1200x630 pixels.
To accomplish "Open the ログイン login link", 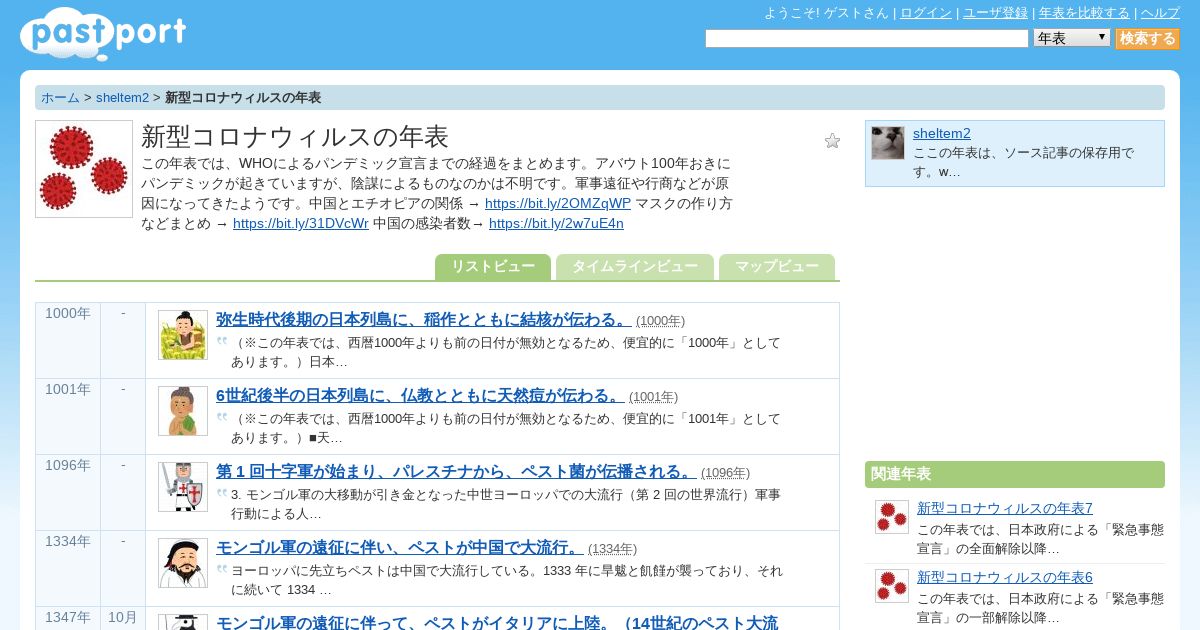I will [926, 13].
